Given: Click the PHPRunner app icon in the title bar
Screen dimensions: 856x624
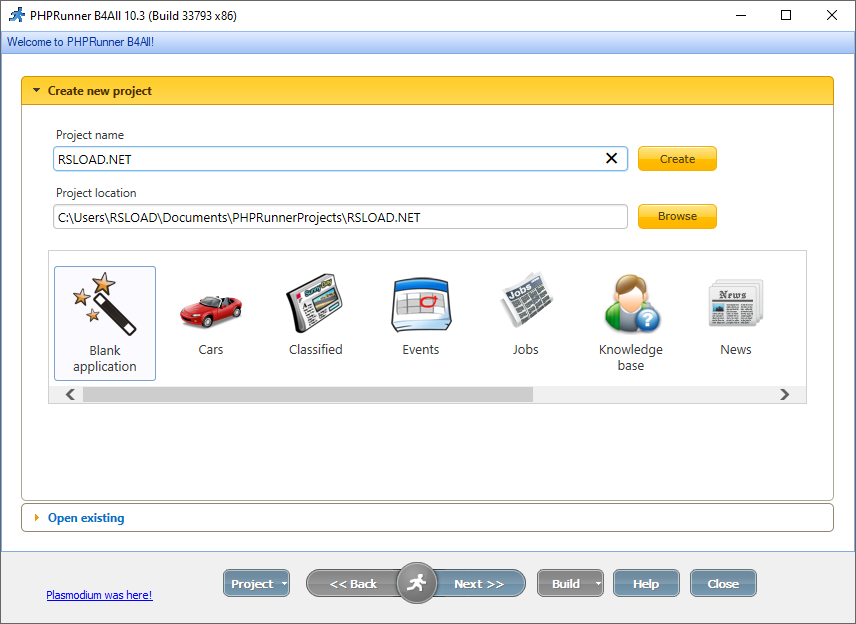Looking at the screenshot, I should tap(17, 15).
